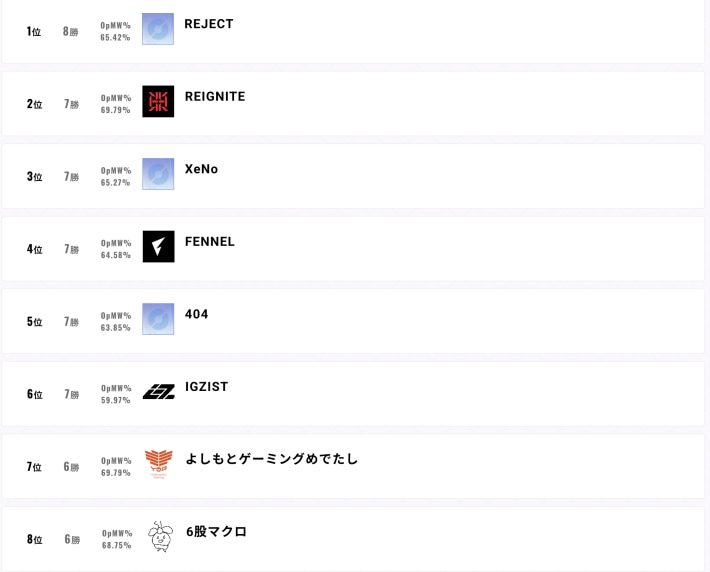Select the XeNo team name

tap(201, 169)
